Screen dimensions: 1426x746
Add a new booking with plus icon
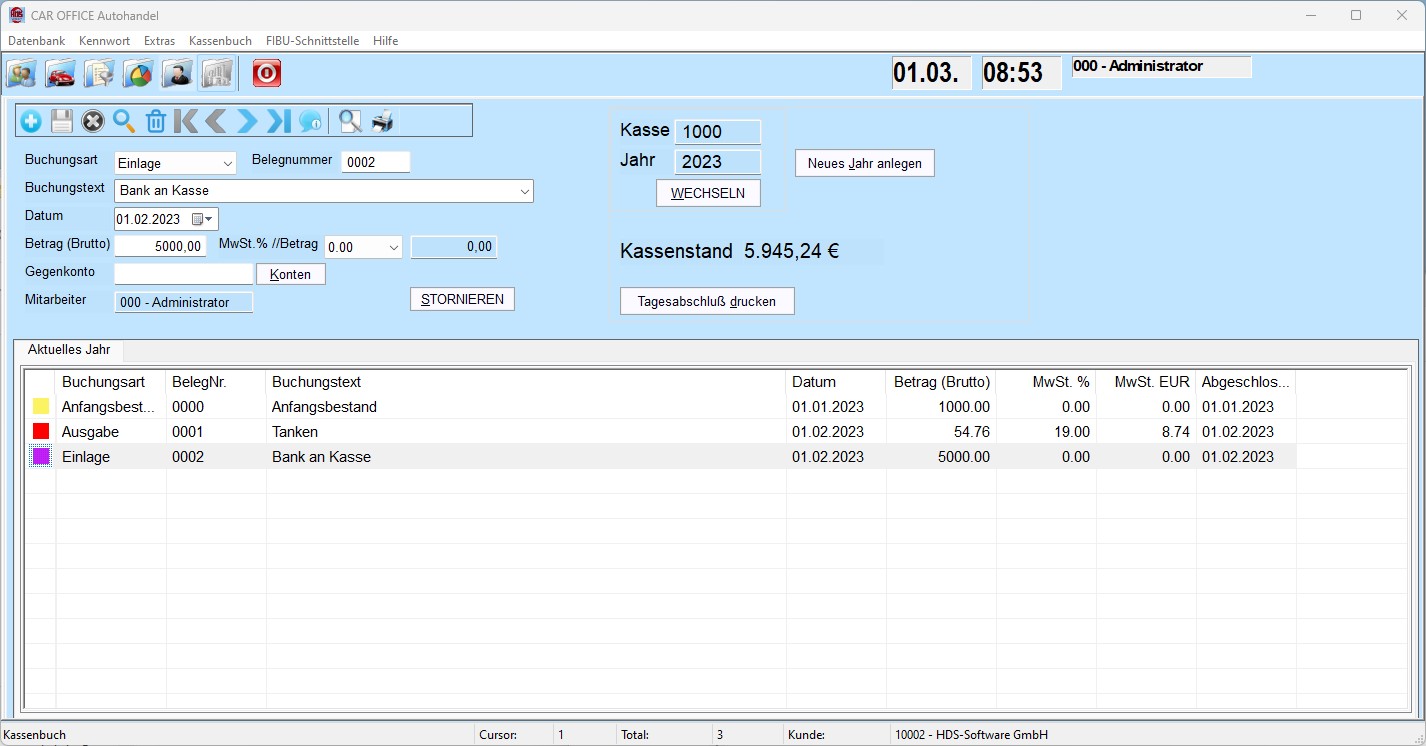point(31,122)
